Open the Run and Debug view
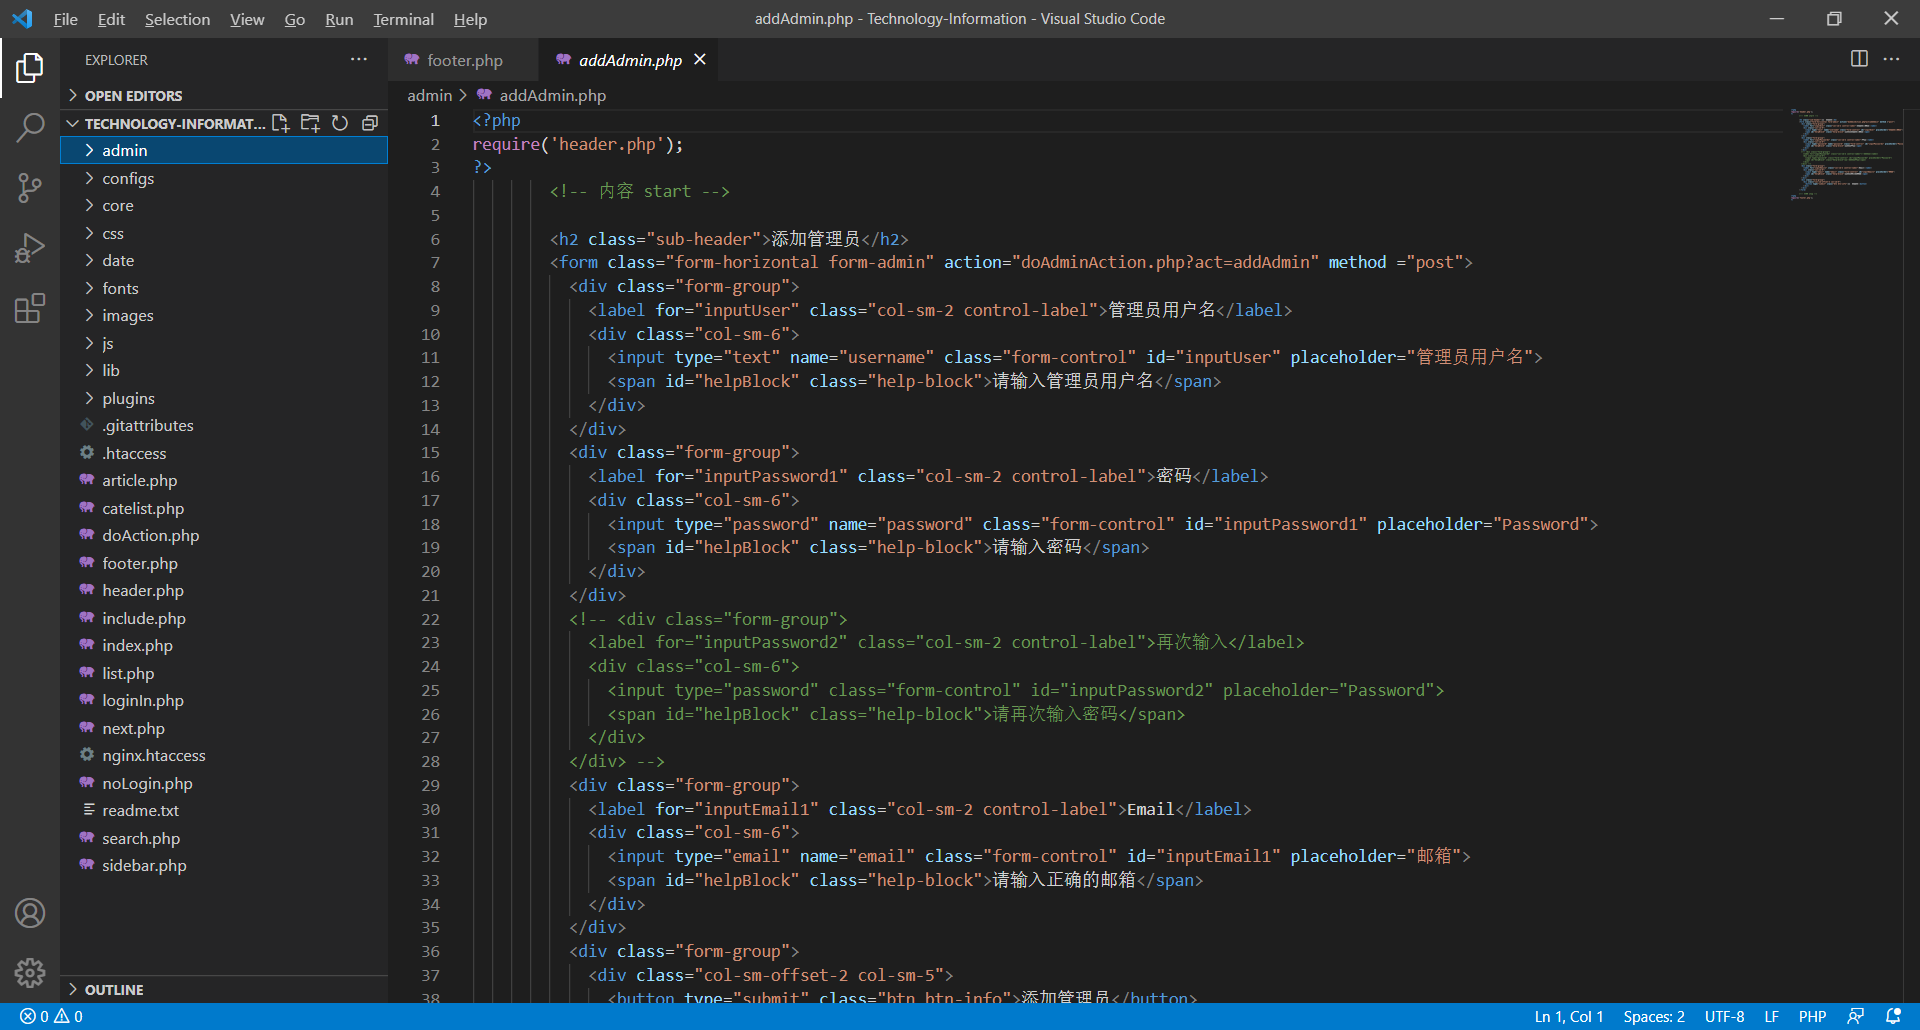 (30, 248)
